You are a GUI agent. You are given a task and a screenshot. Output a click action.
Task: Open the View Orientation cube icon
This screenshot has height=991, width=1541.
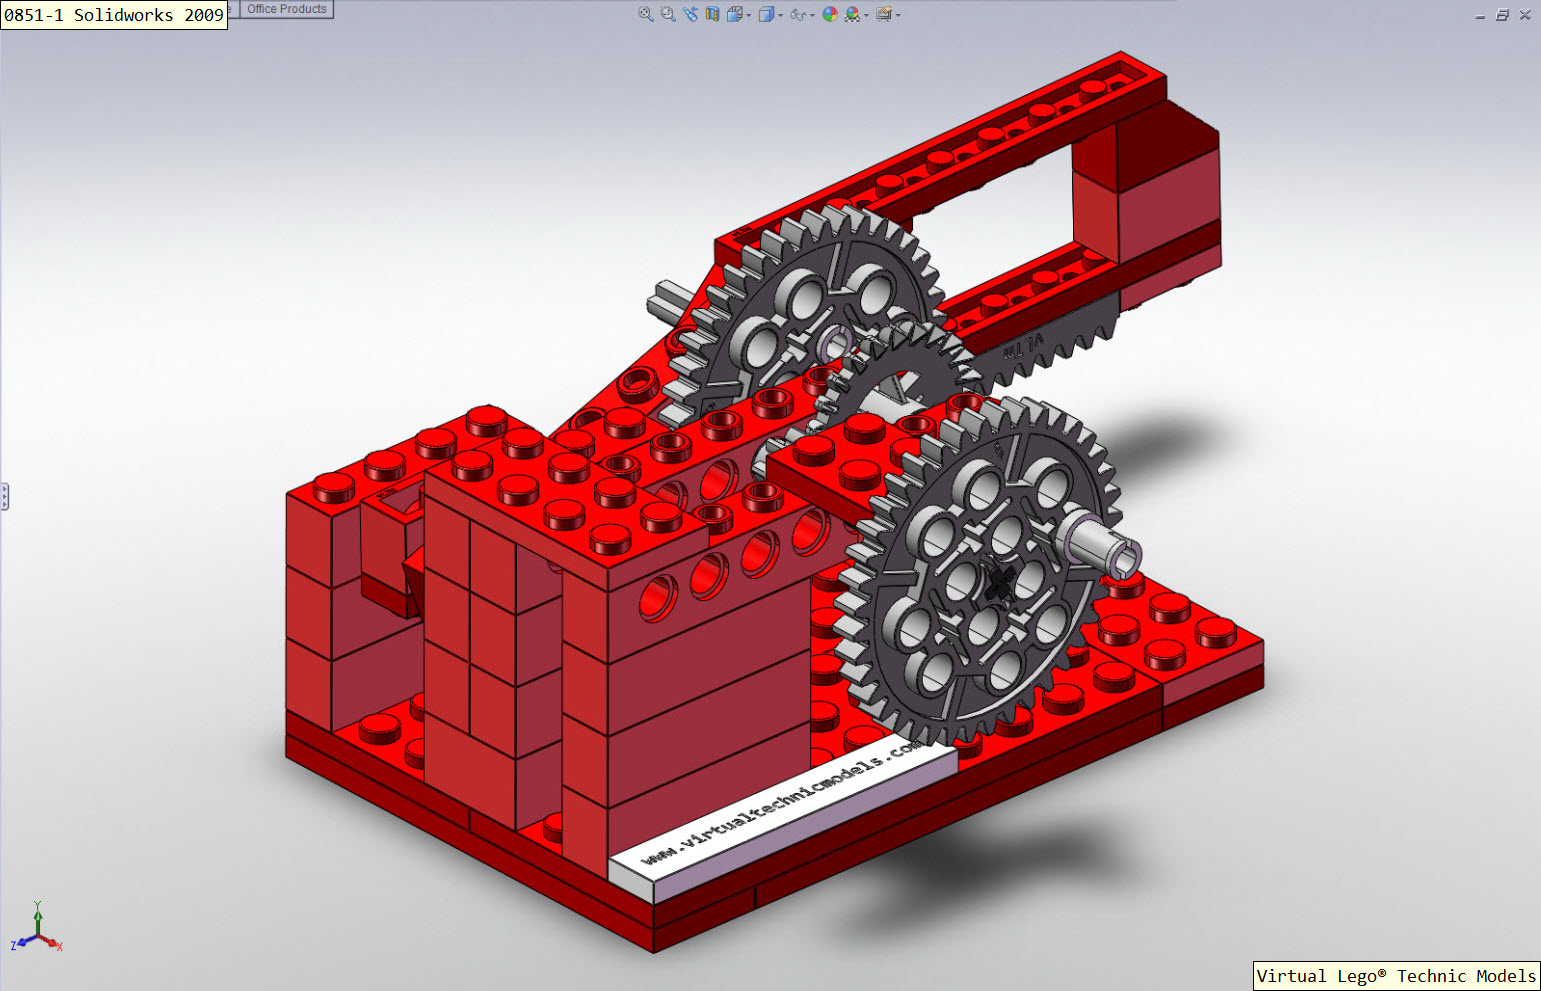pos(735,14)
